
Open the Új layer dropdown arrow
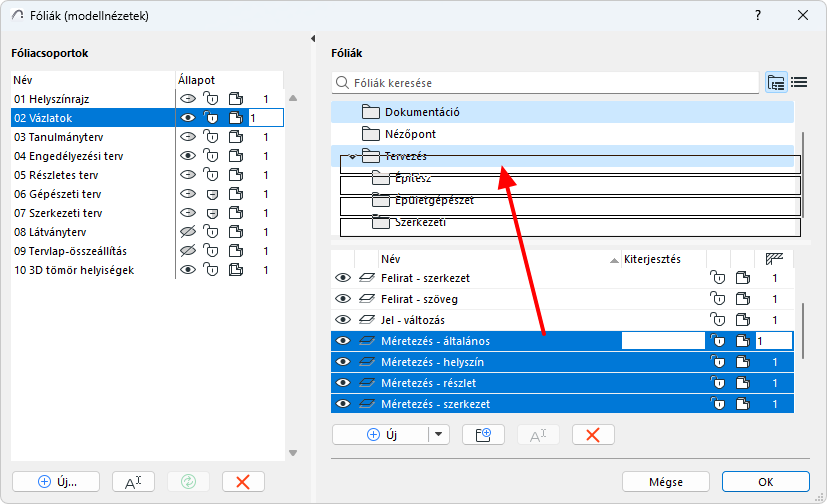(x=438, y=435)
